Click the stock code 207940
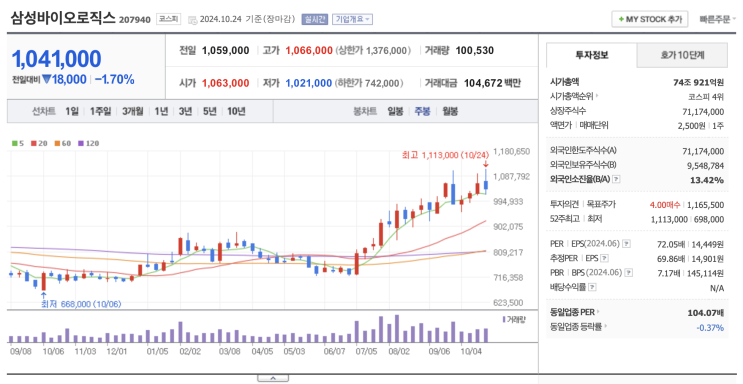This screenshot has height=384, width=743. 135,20
